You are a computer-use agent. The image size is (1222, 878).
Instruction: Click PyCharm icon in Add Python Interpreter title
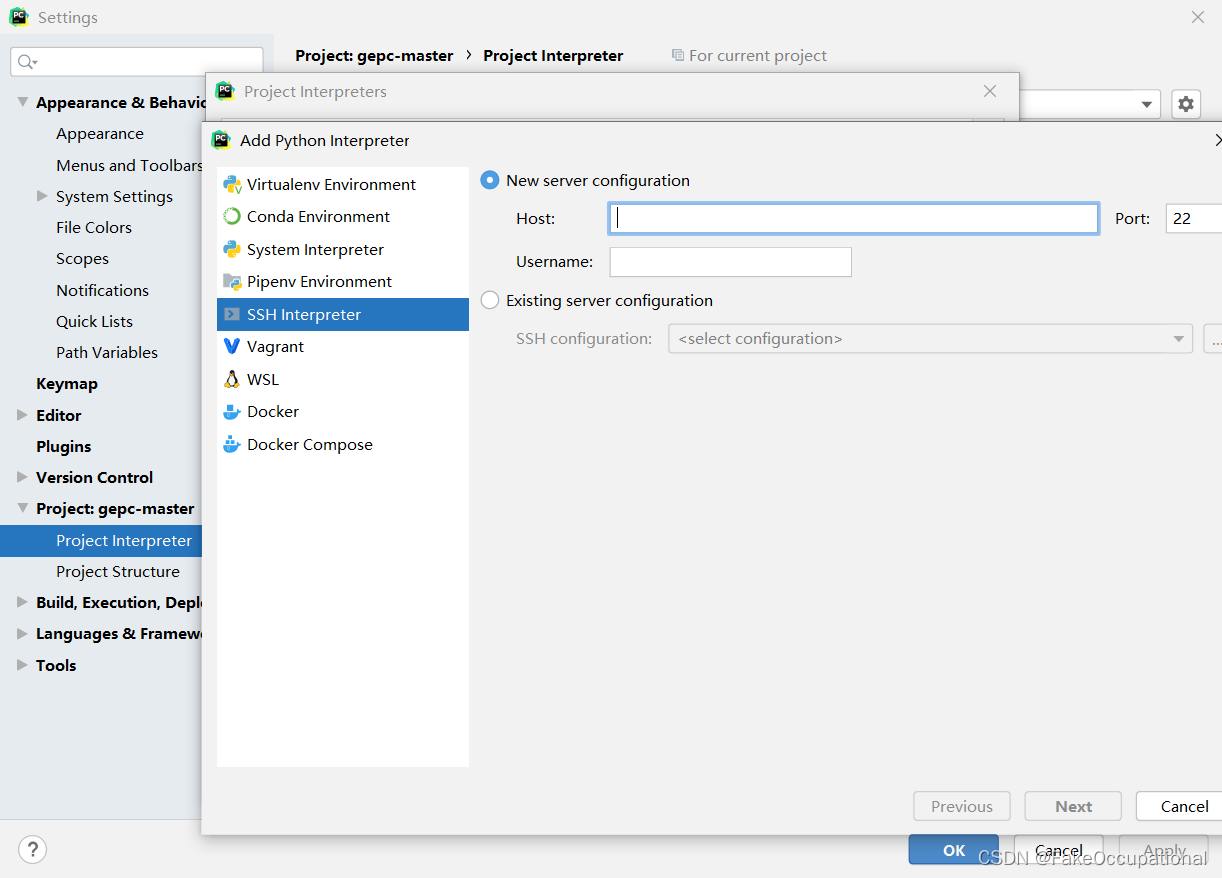coord(221,140)
